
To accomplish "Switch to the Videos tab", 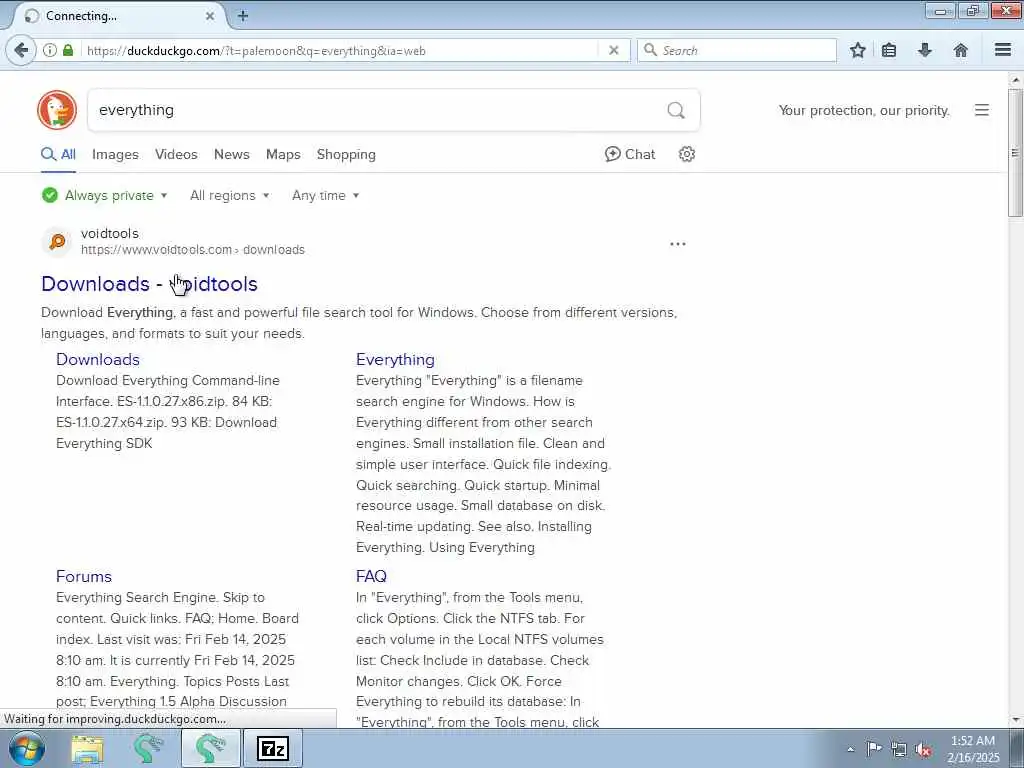I will click(x=176, y=154).
